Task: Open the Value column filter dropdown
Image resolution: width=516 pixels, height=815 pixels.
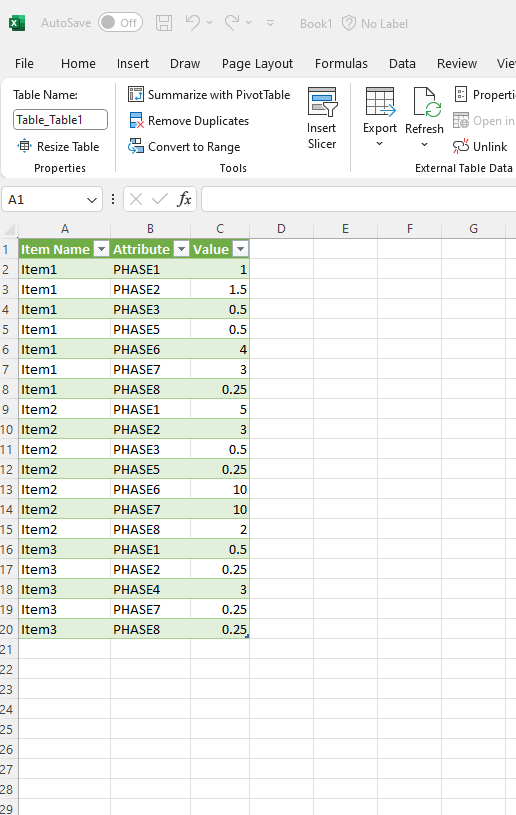Action: point(240,249)
